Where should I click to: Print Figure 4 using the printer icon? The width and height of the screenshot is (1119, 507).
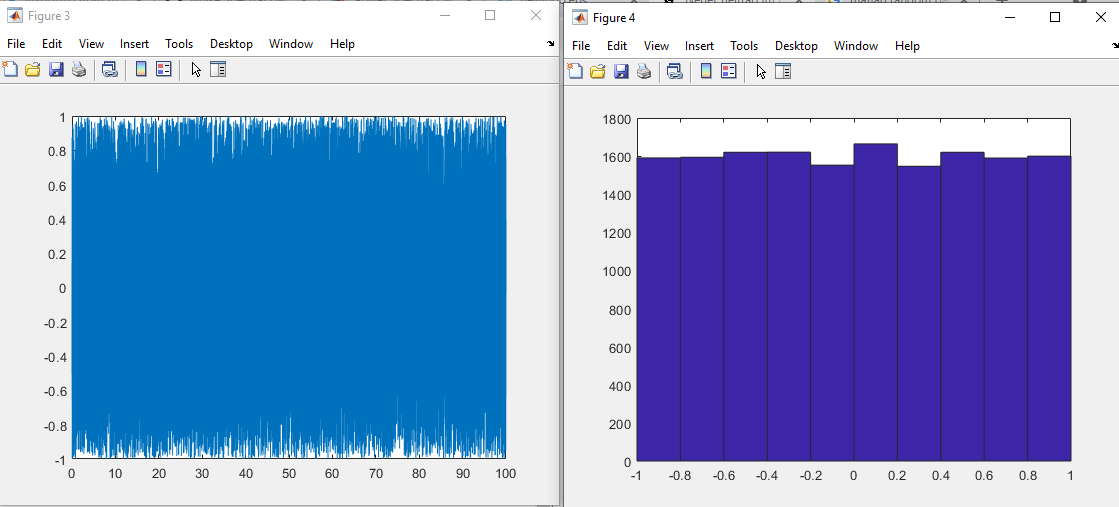coord(644,71)
